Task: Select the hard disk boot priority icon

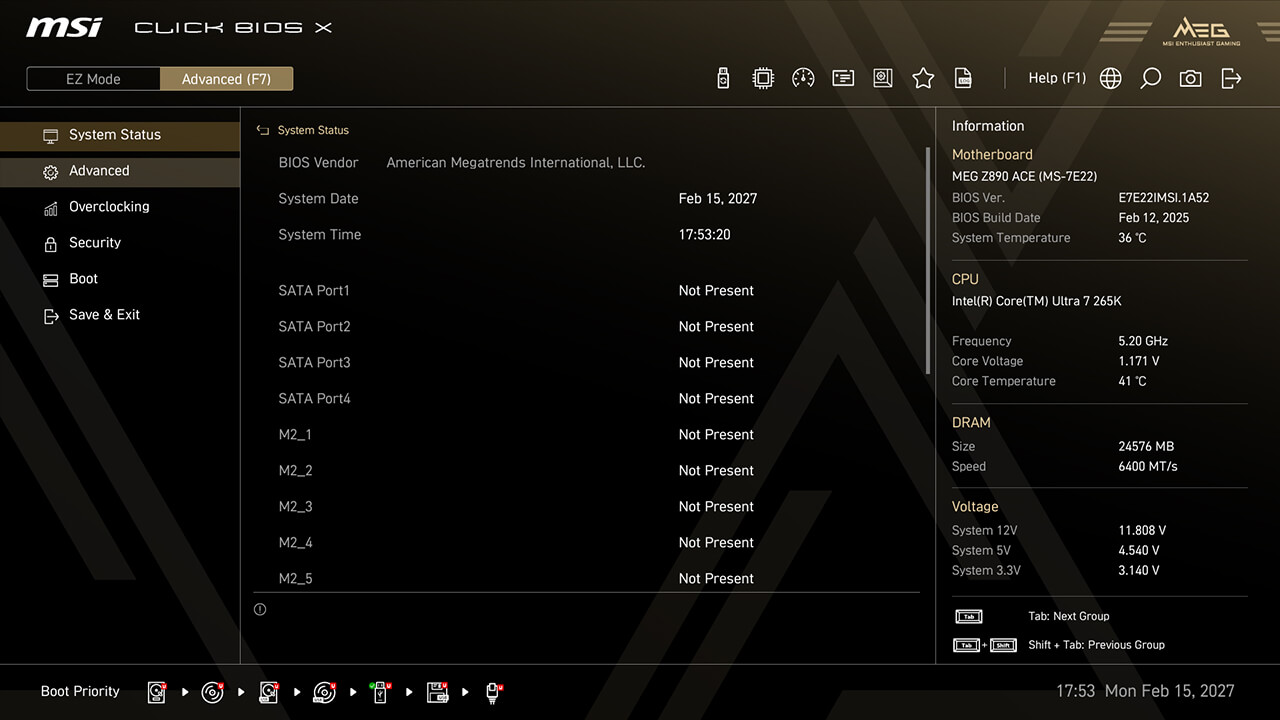Action: [x=158, y=692]
